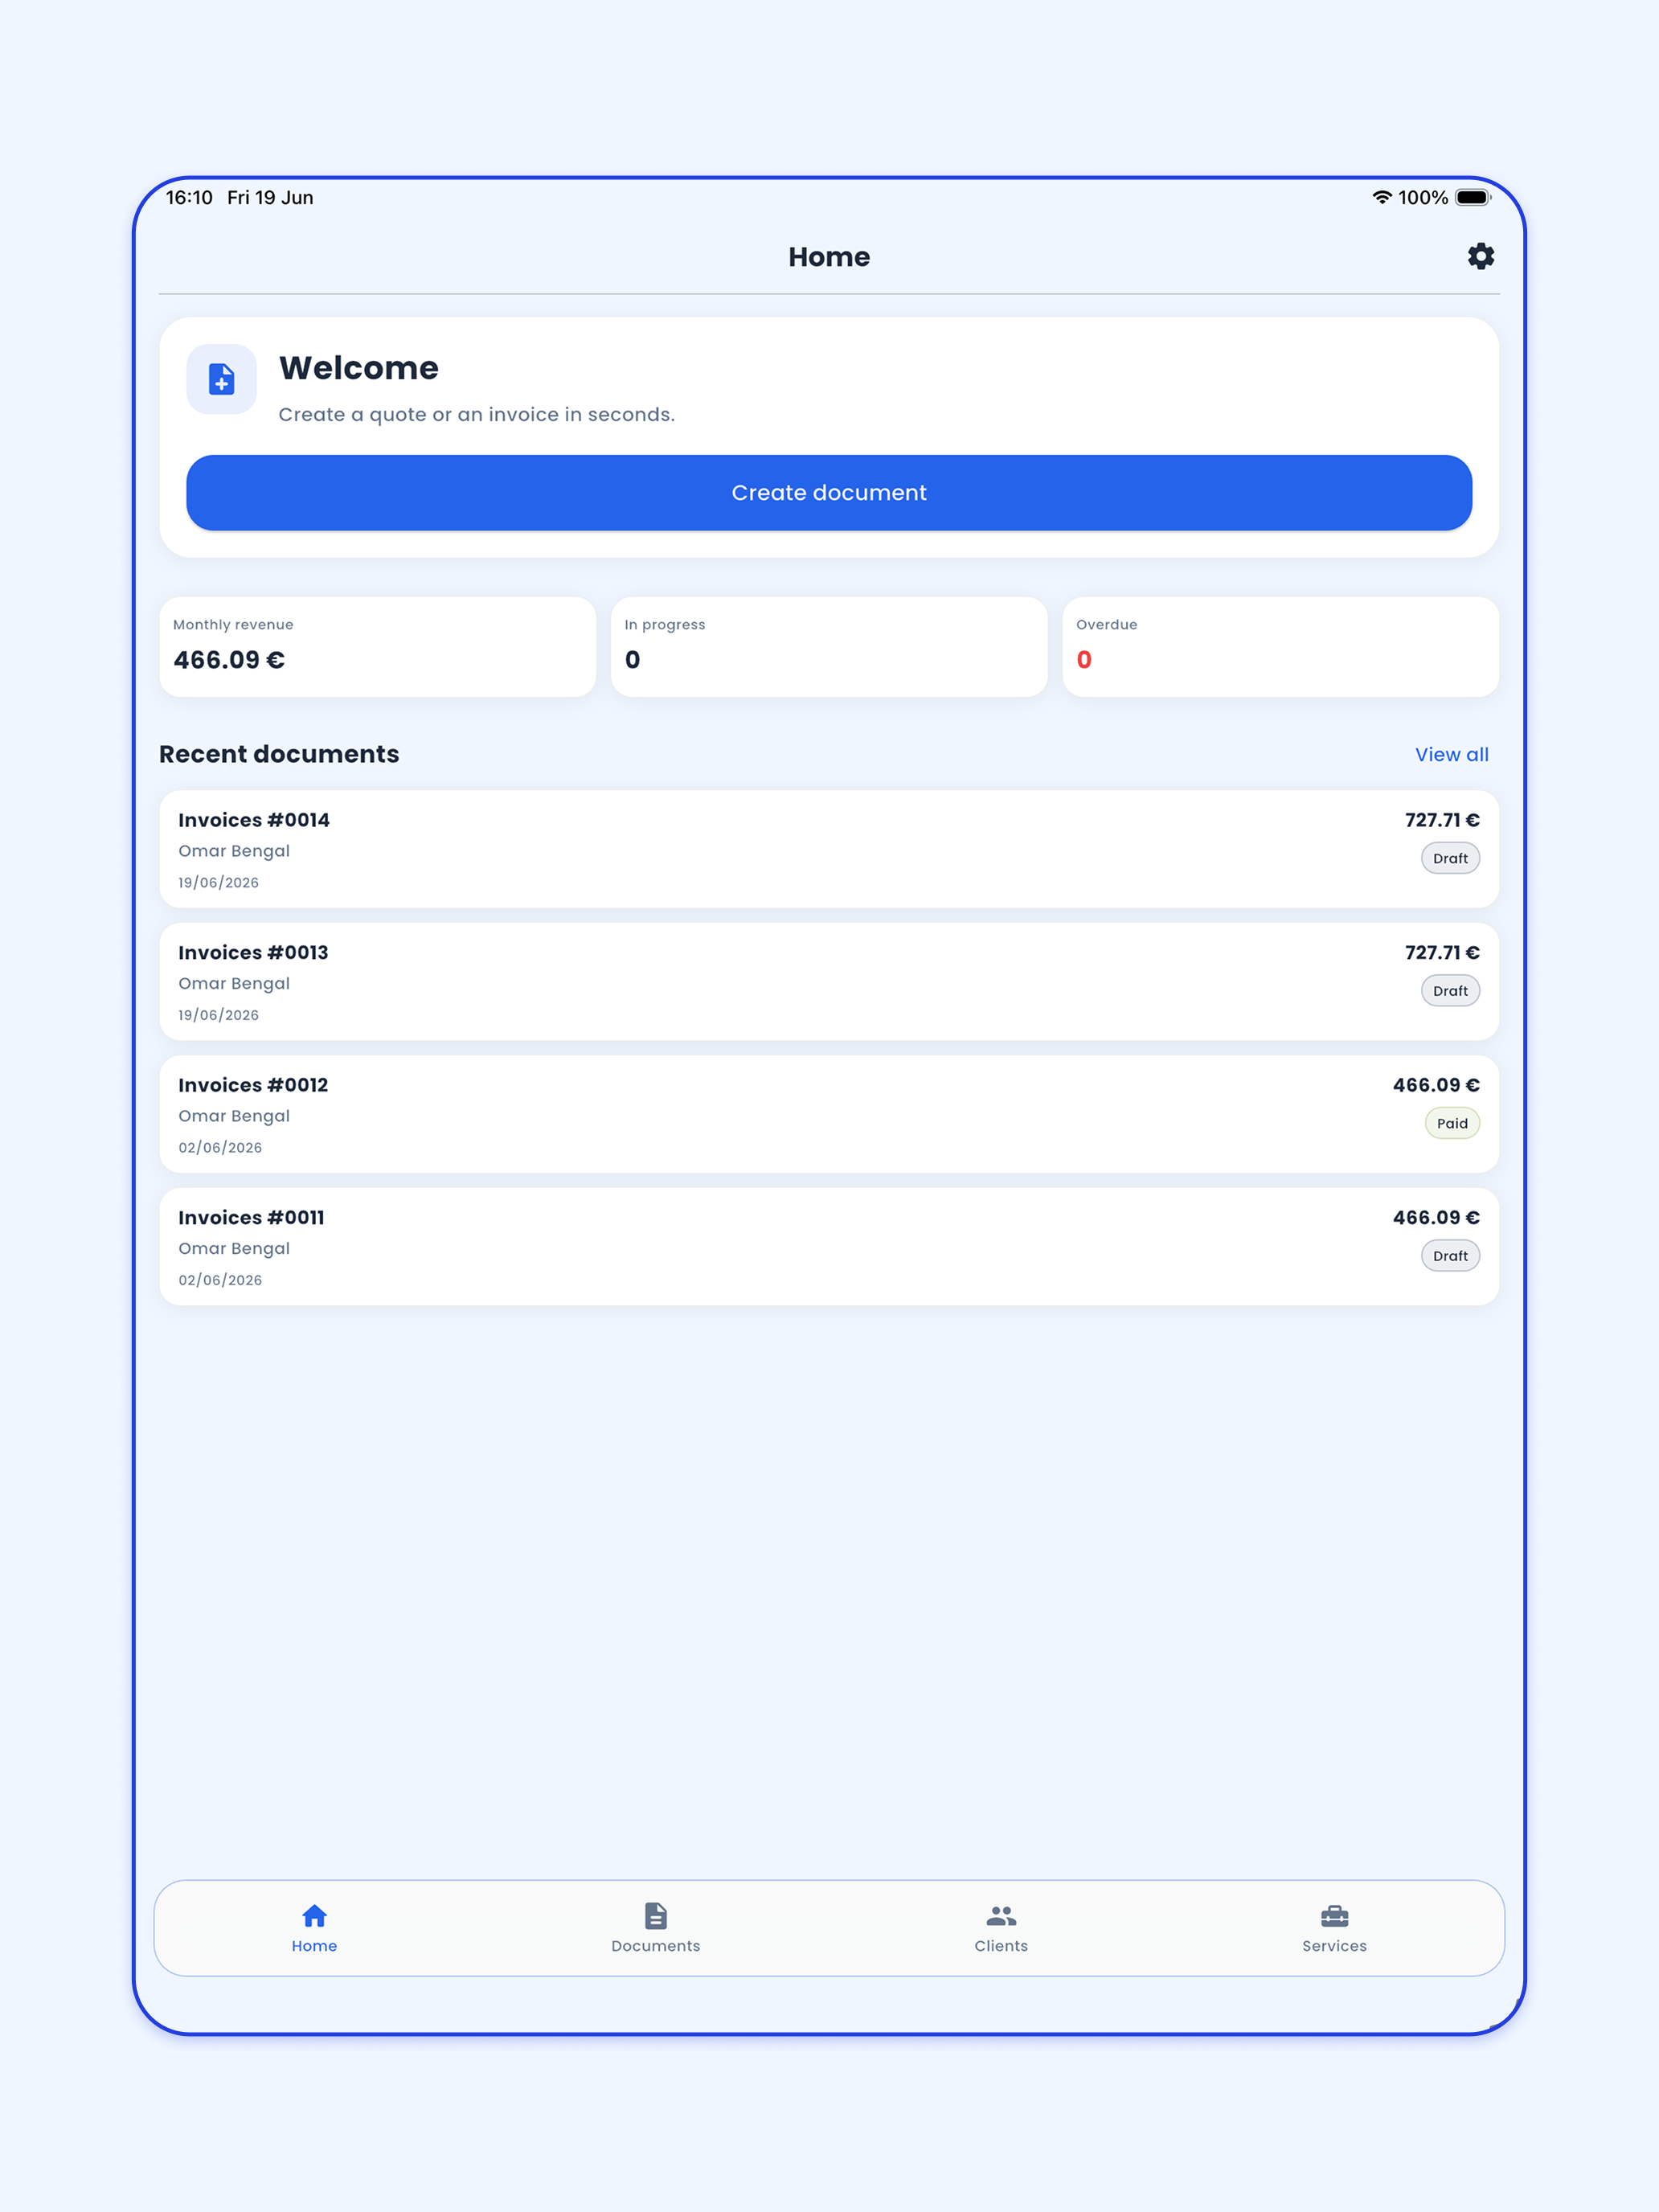Tap the Wi-Fi status icon
Screen dimensions: 1659x2212
1381,197
